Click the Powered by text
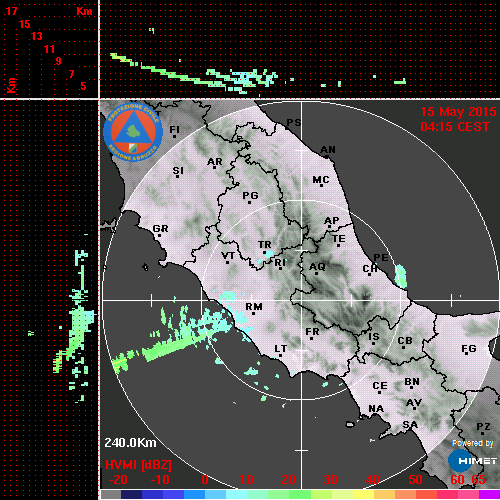Screen dimensions: 500x500 473,443
